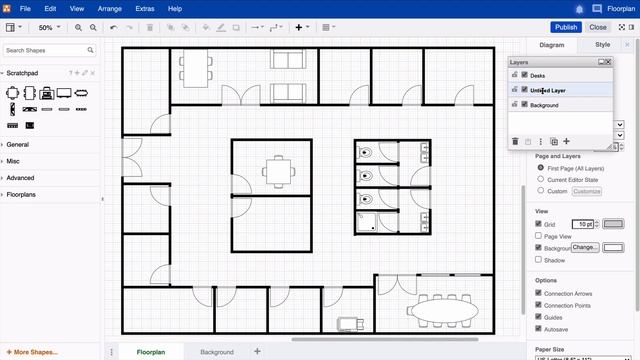
Task: Click the draw.io logo icon
Action: [7, 9]
